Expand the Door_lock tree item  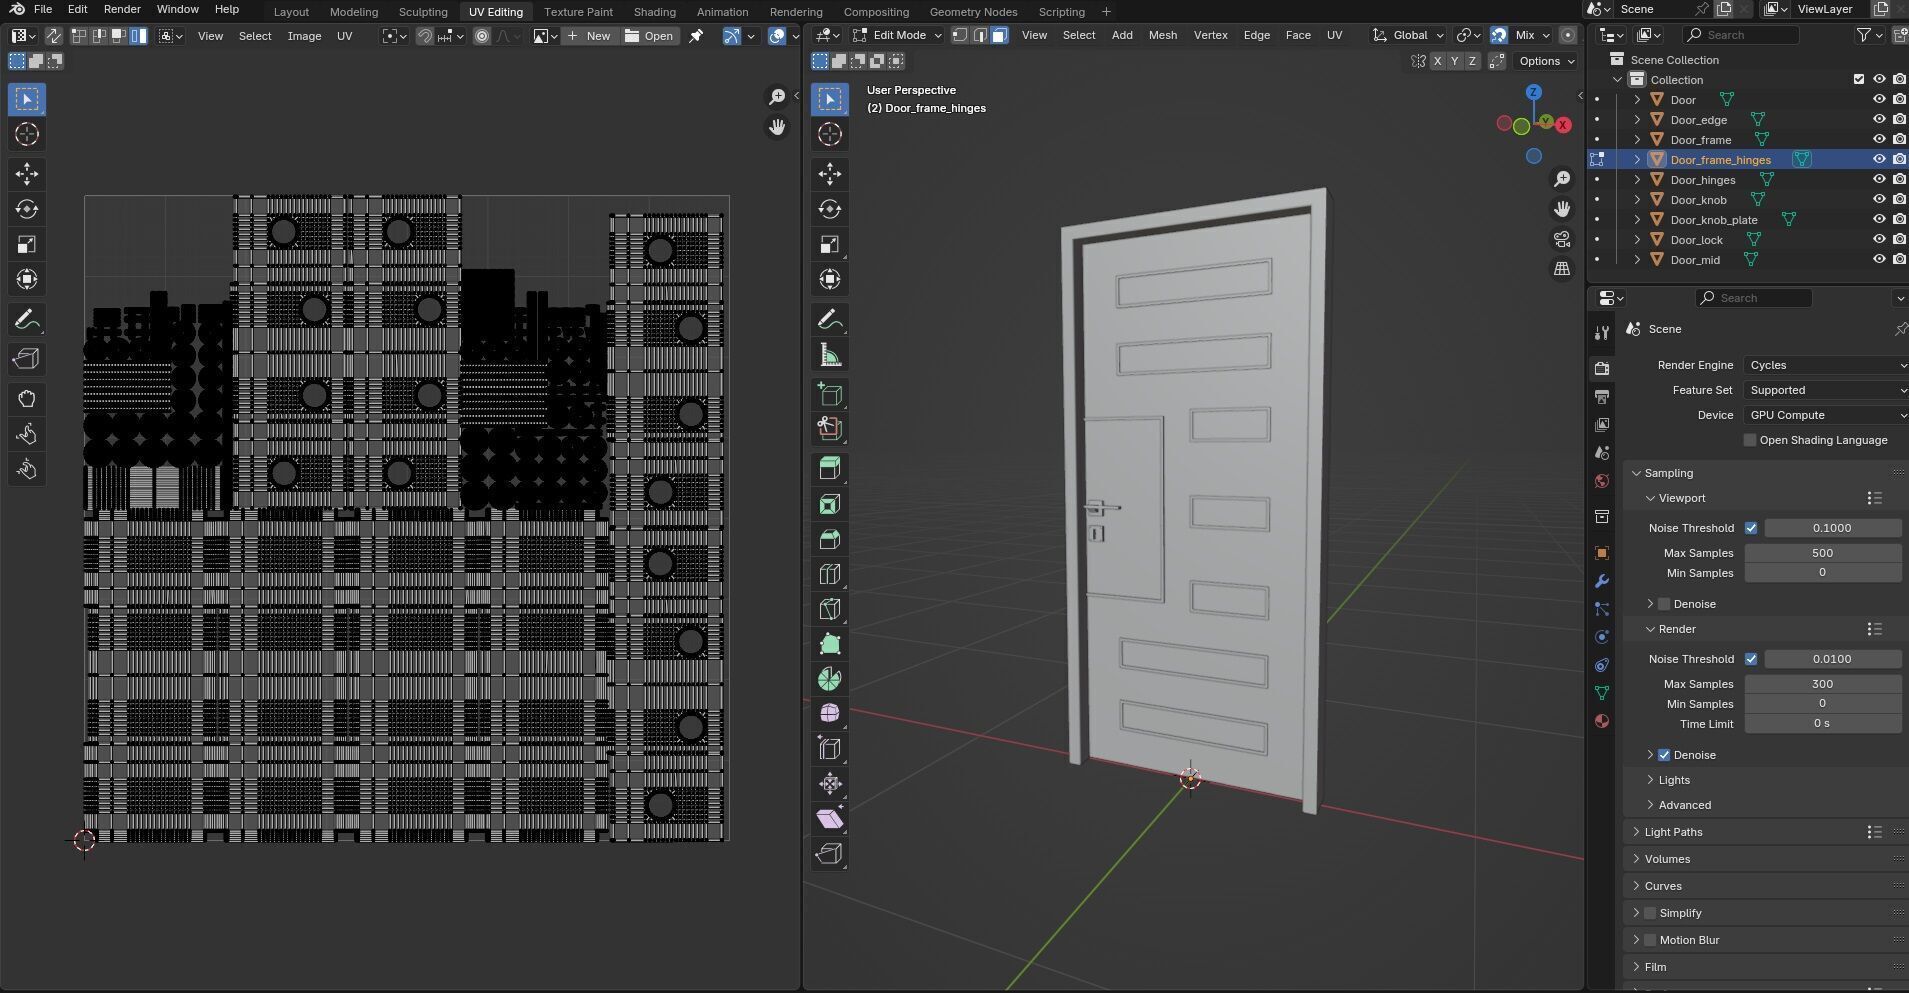click(1637, 239)
